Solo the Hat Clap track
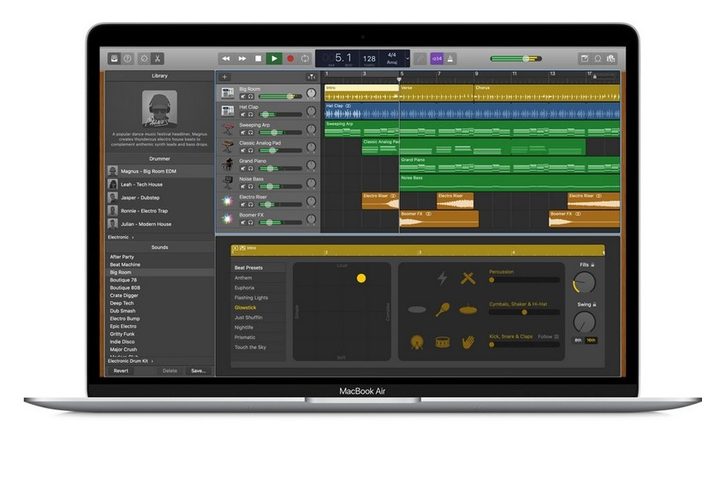This screenshot has width=720, height=480. tap(251, 114)
